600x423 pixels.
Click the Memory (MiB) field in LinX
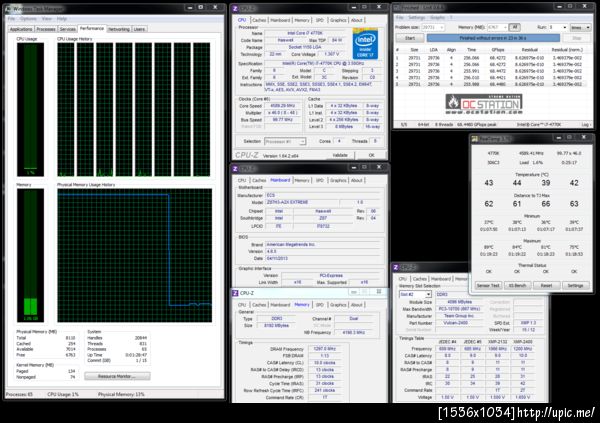click(497, 28)
